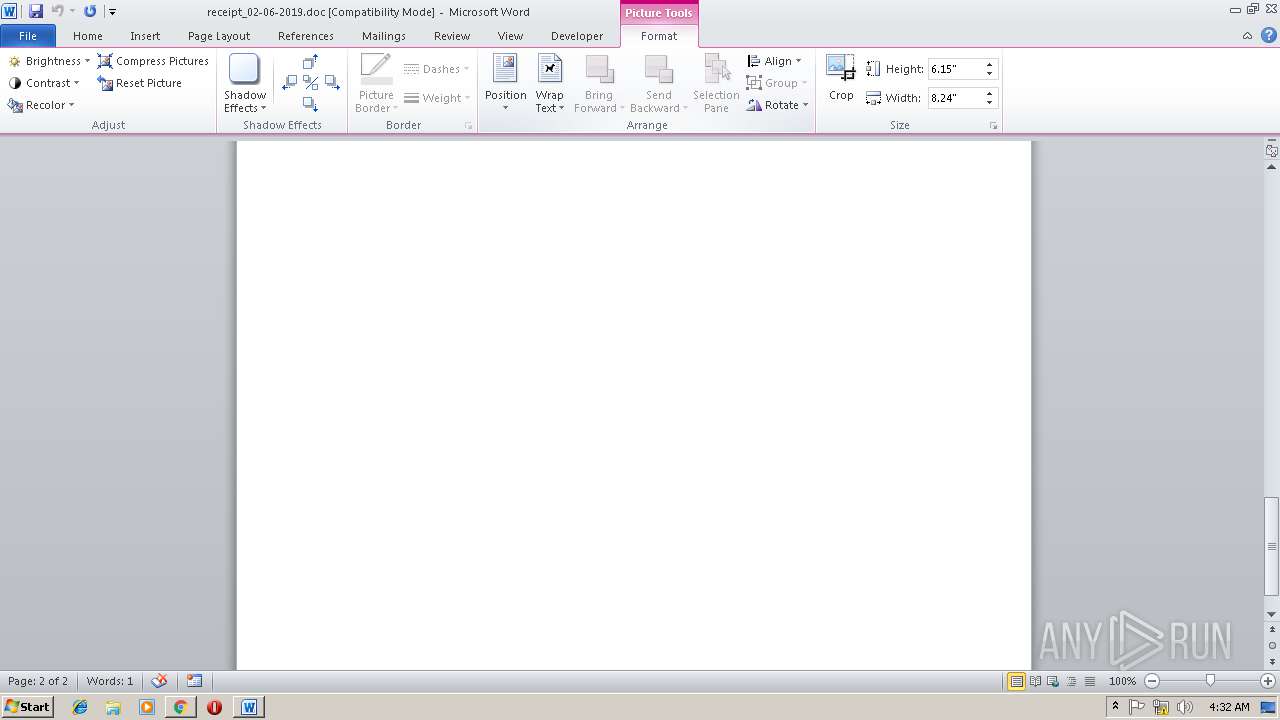Open the Developer tab

click(577, 36)
